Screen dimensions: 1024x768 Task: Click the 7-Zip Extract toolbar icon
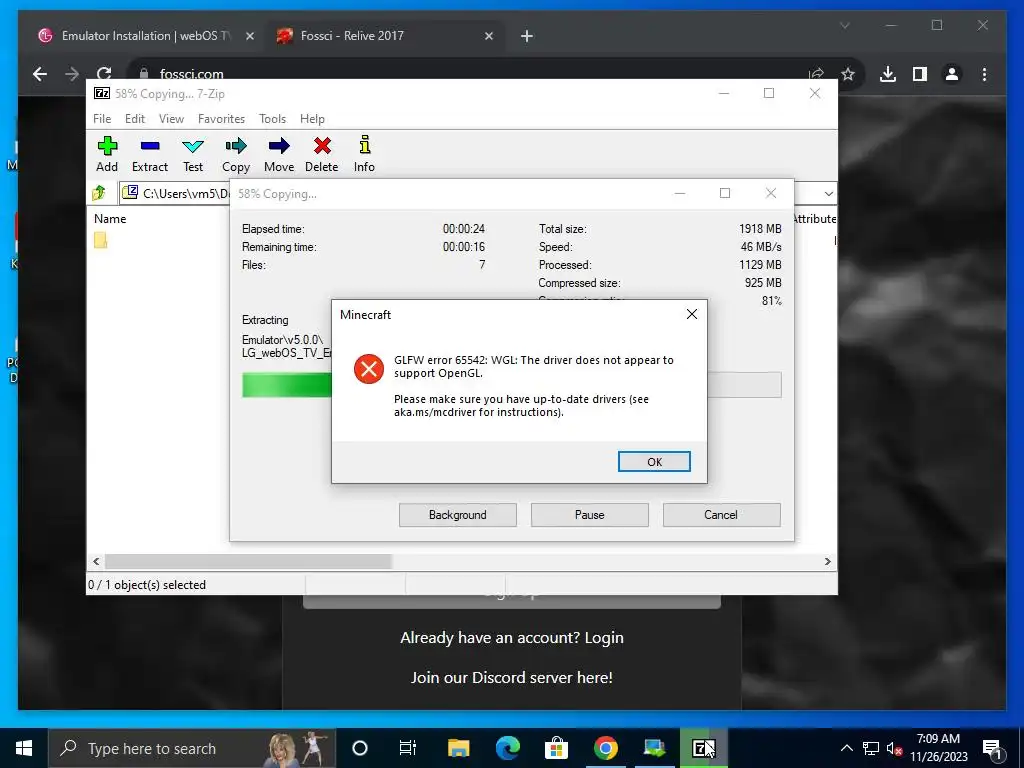[x=150, y=155]
